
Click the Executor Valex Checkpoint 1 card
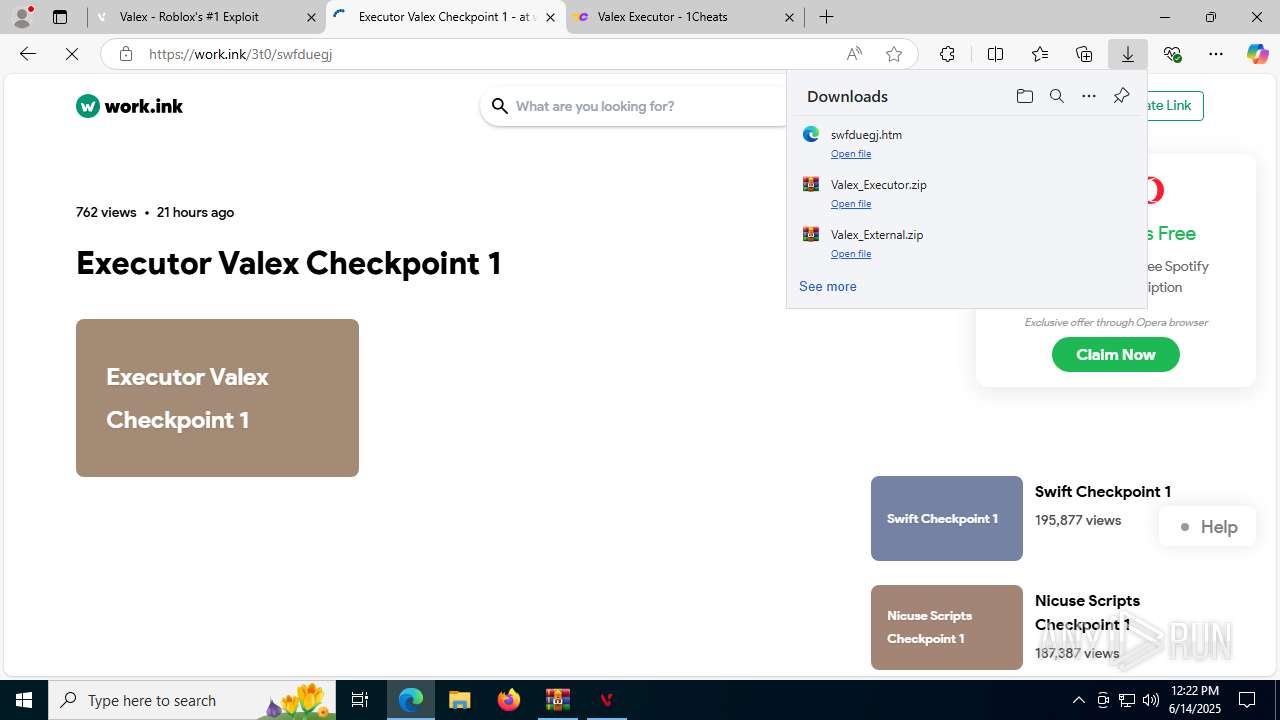[x=217, y=398]
